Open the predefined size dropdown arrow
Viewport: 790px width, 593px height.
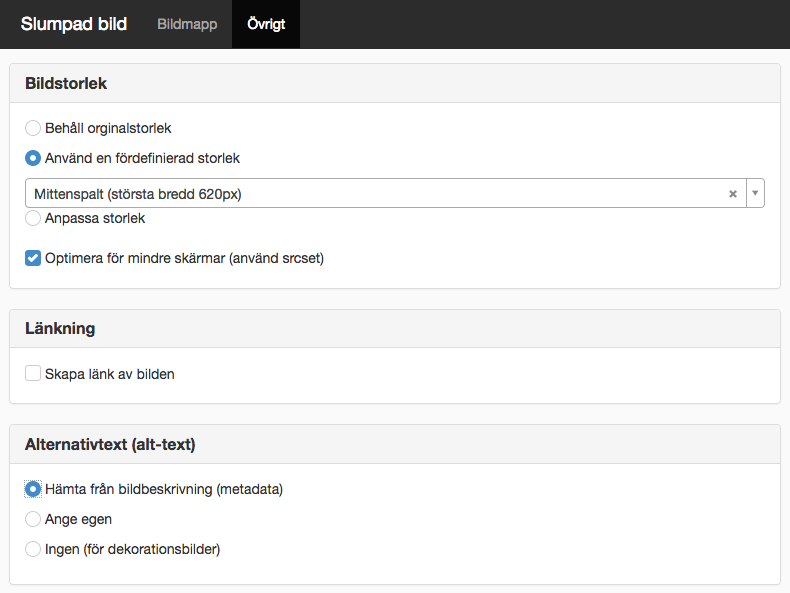(755, 193)
